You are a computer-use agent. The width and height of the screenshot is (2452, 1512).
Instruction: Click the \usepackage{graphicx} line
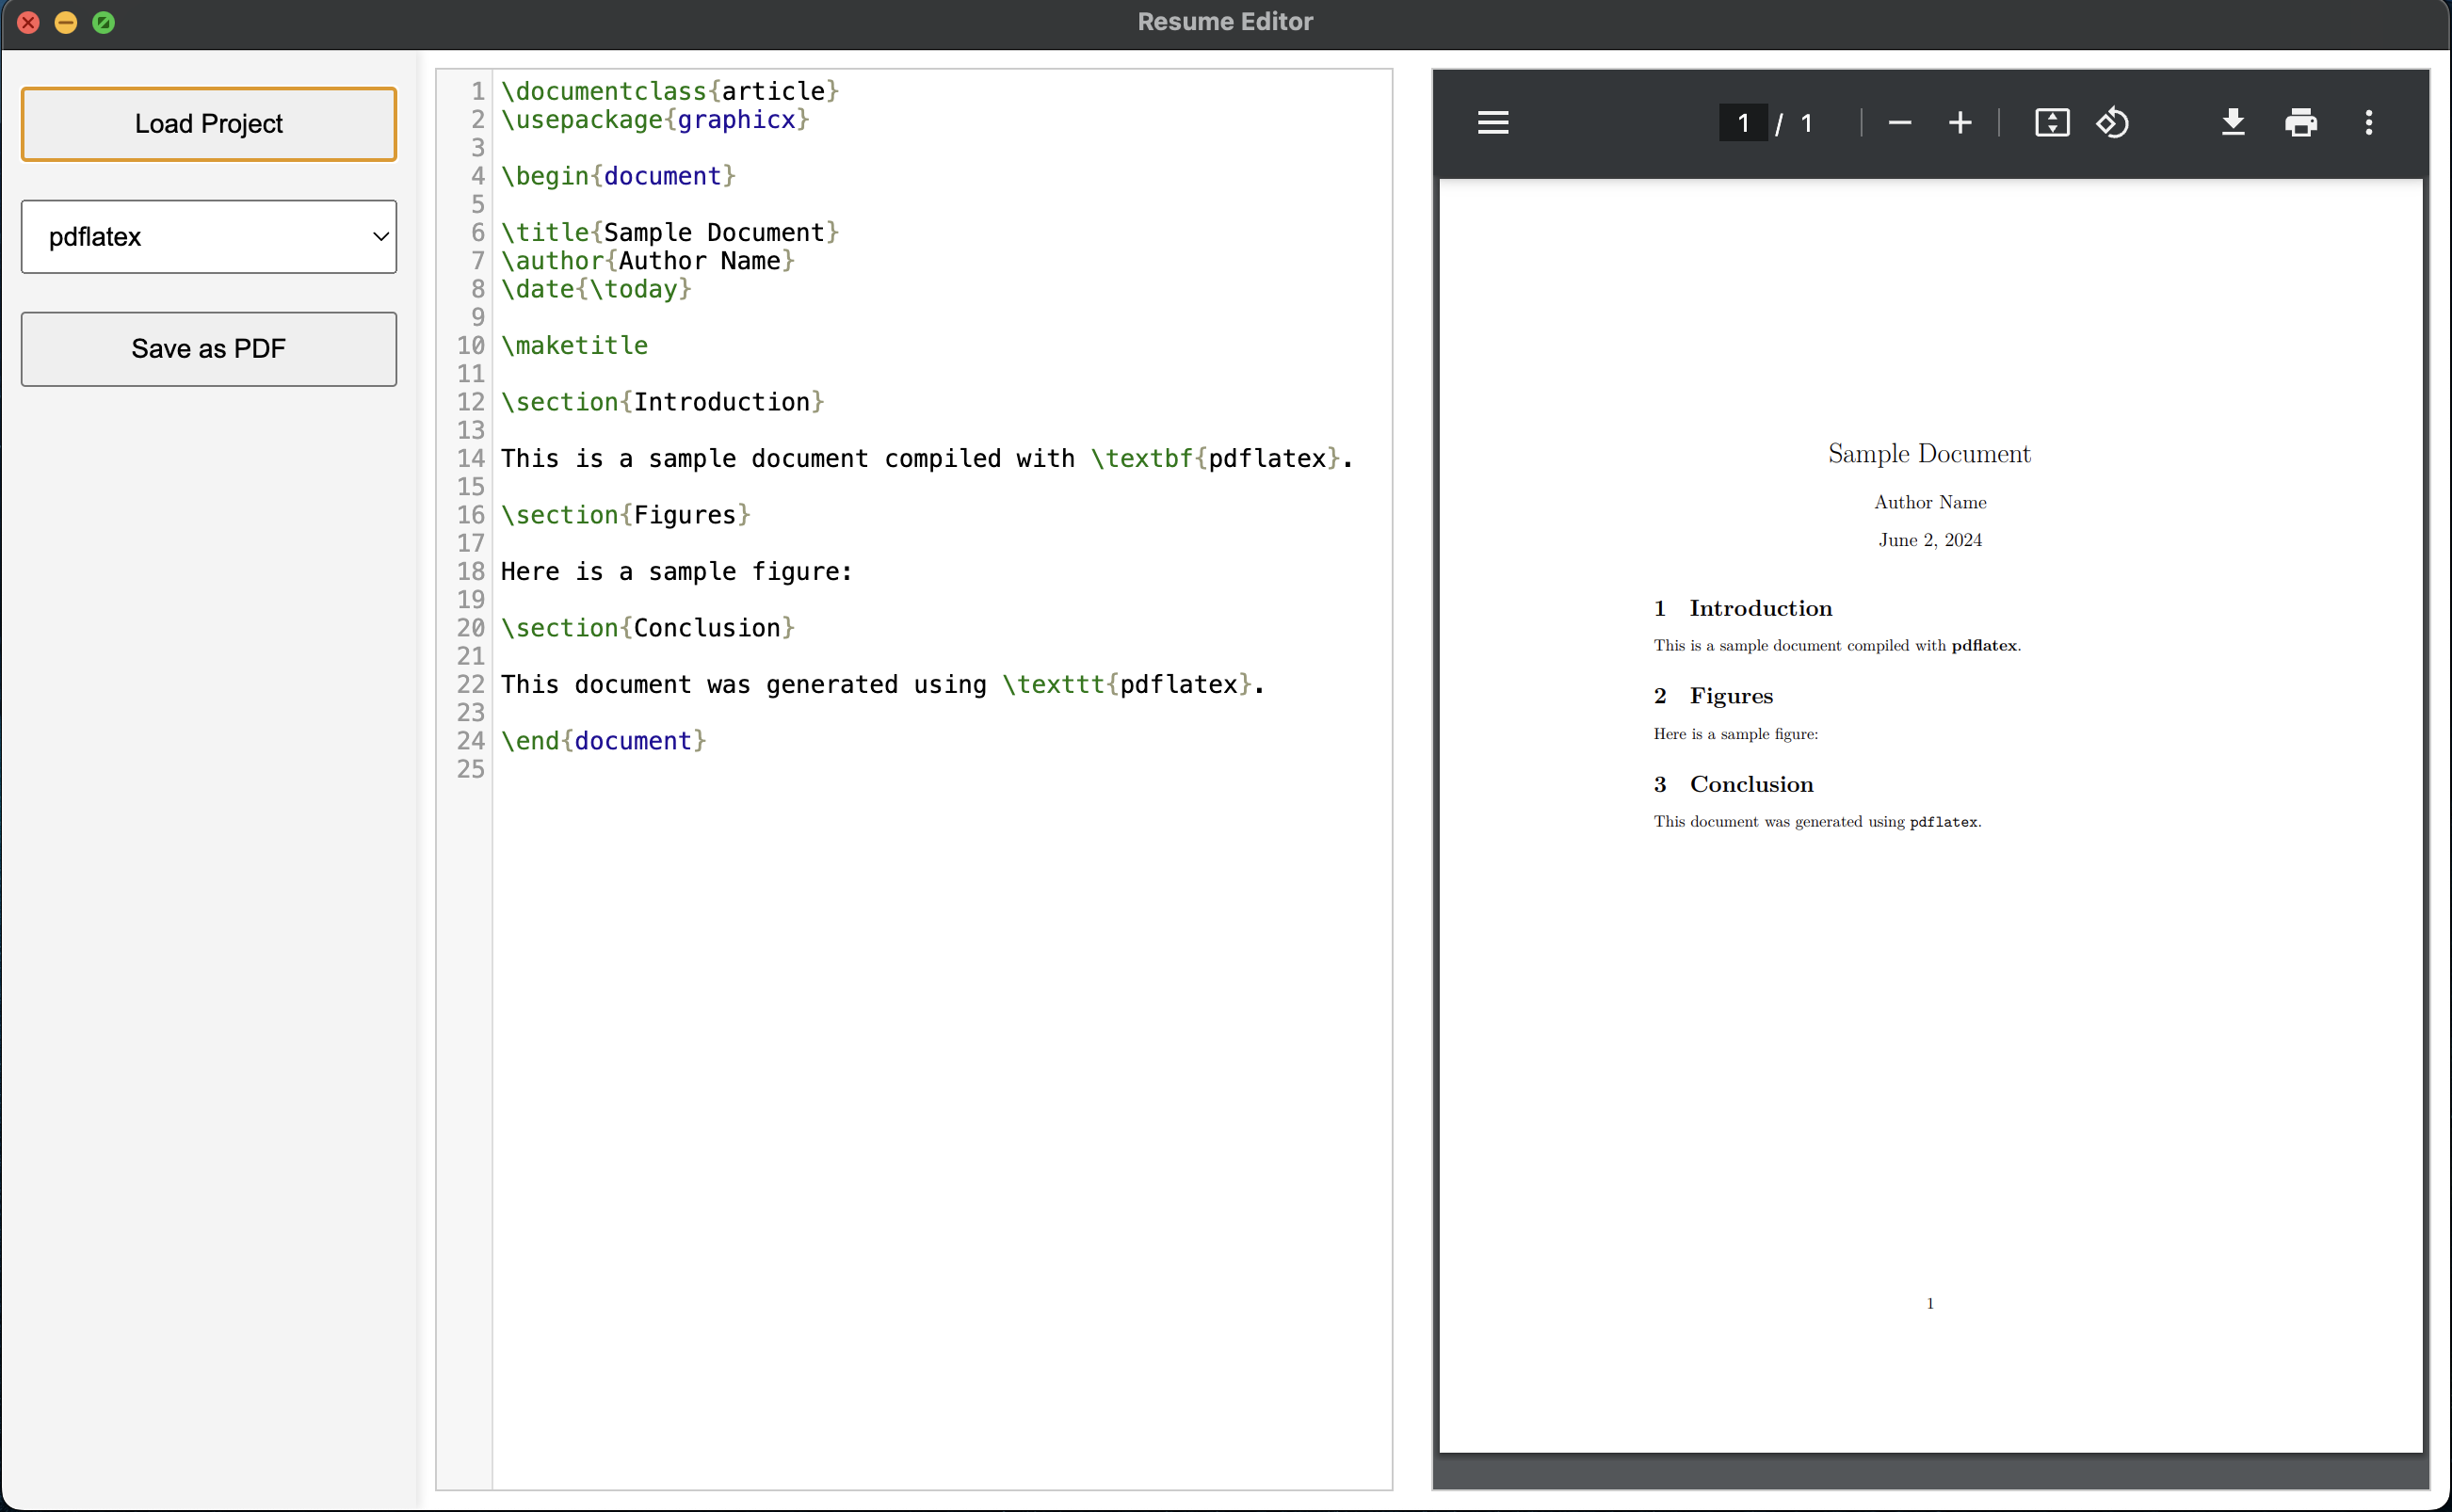tap(654, 120)
